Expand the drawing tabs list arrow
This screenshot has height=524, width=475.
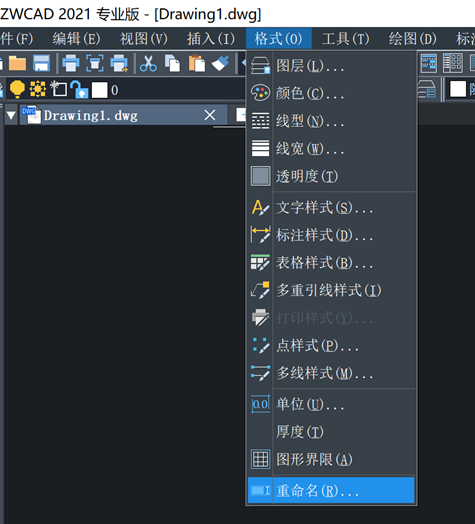[11, 115]
